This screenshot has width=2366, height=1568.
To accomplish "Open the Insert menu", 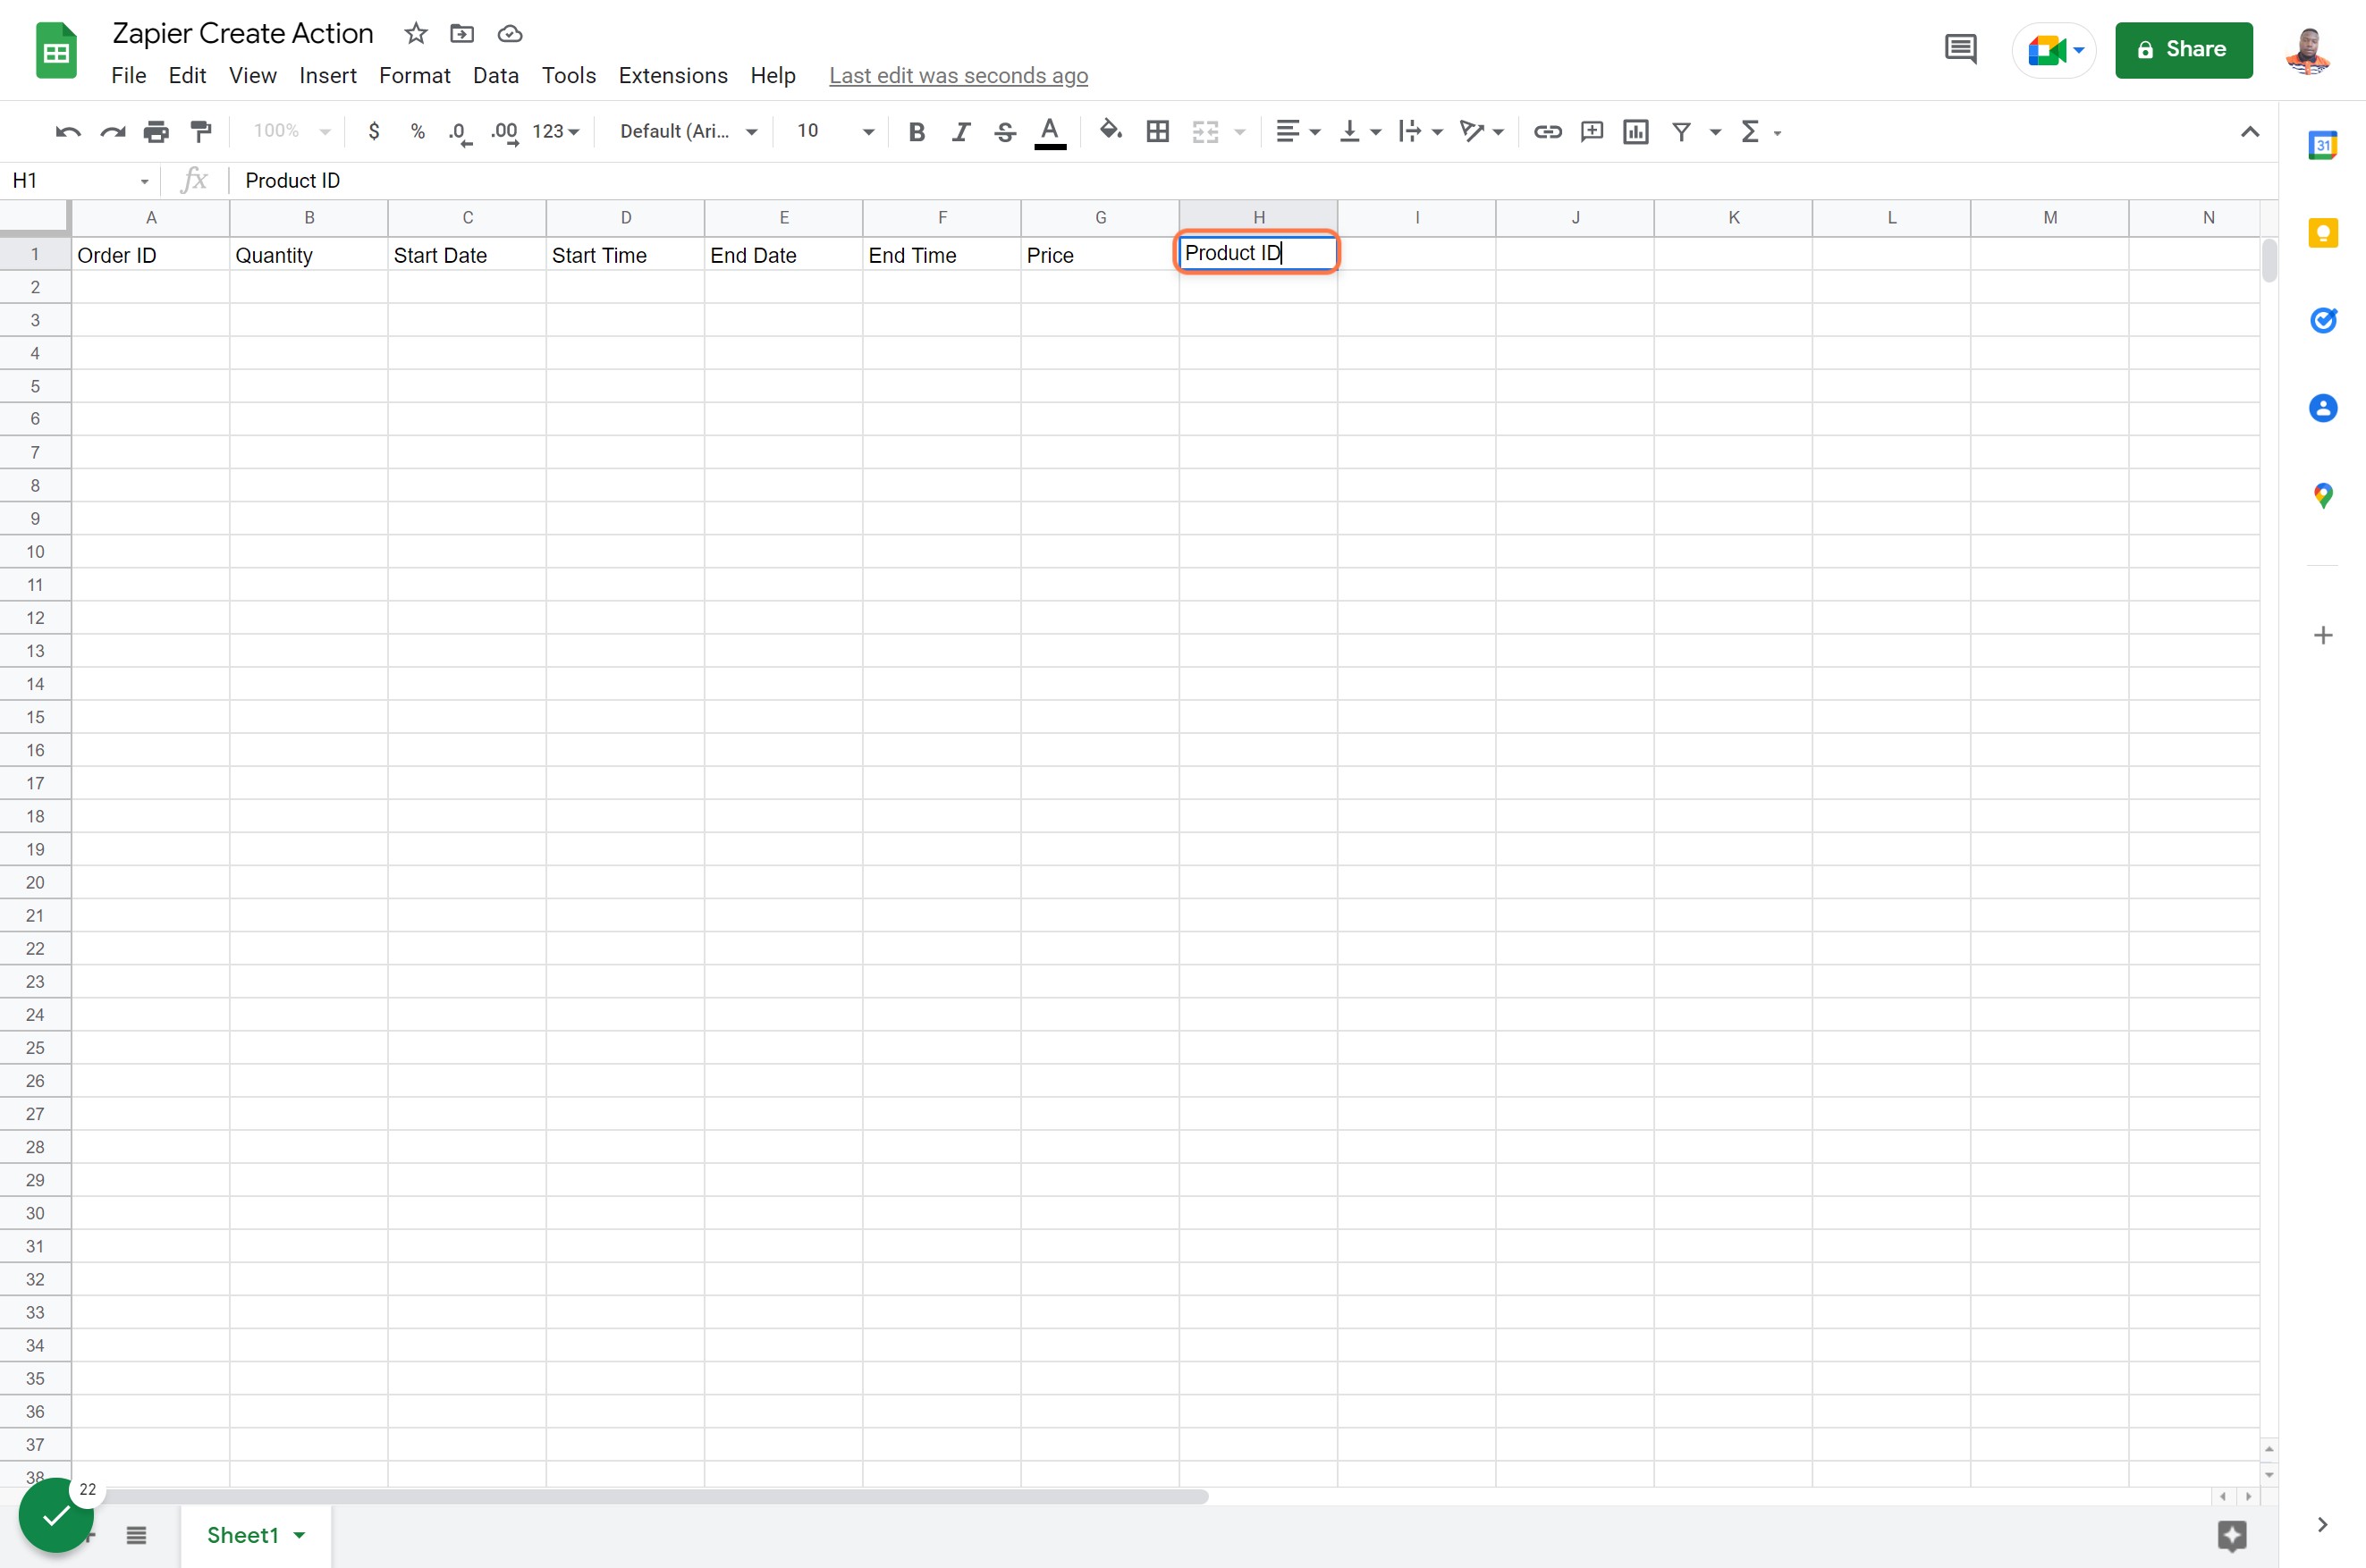I will tap(328, 76).
